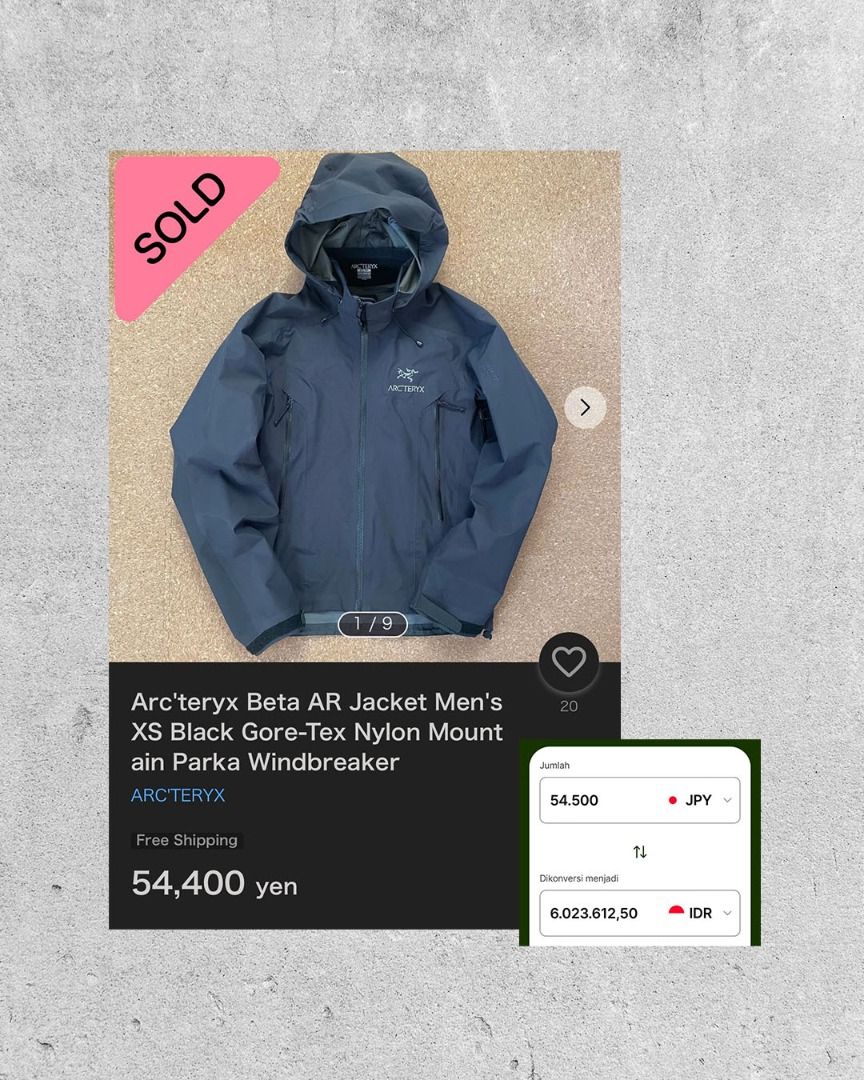Click the Japan flag dot beside JPY
864x1080 pixels.
(x=672, y=800)
